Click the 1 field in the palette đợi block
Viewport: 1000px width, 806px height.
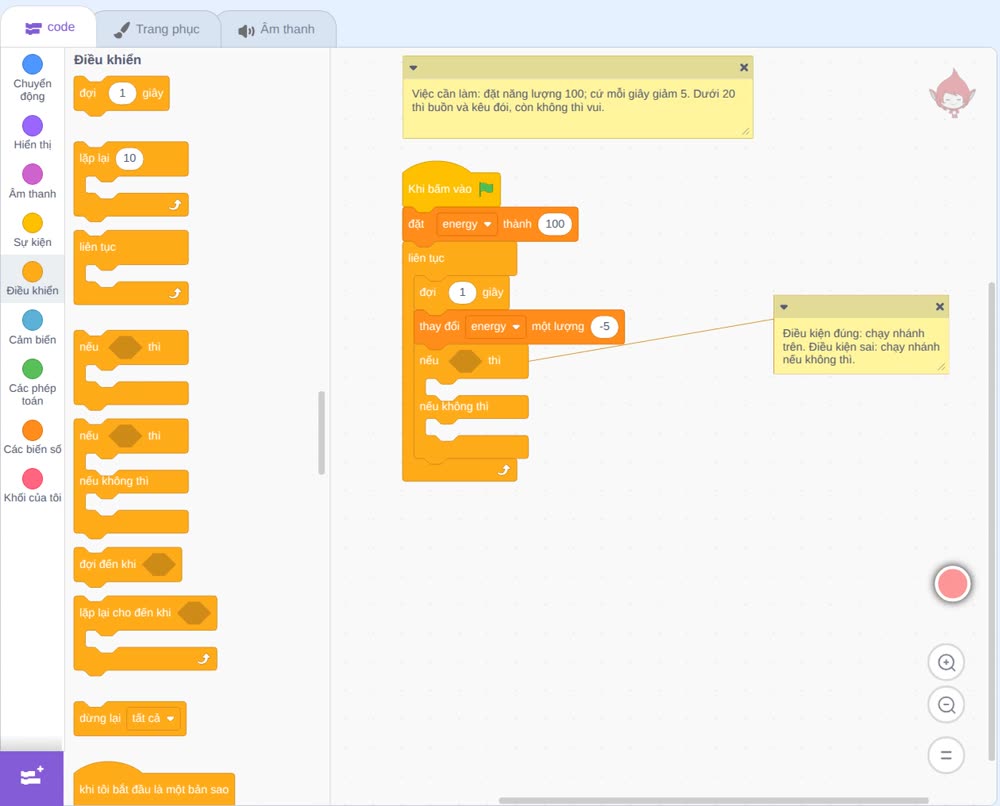pyautogui.click(x=122, y=93)
